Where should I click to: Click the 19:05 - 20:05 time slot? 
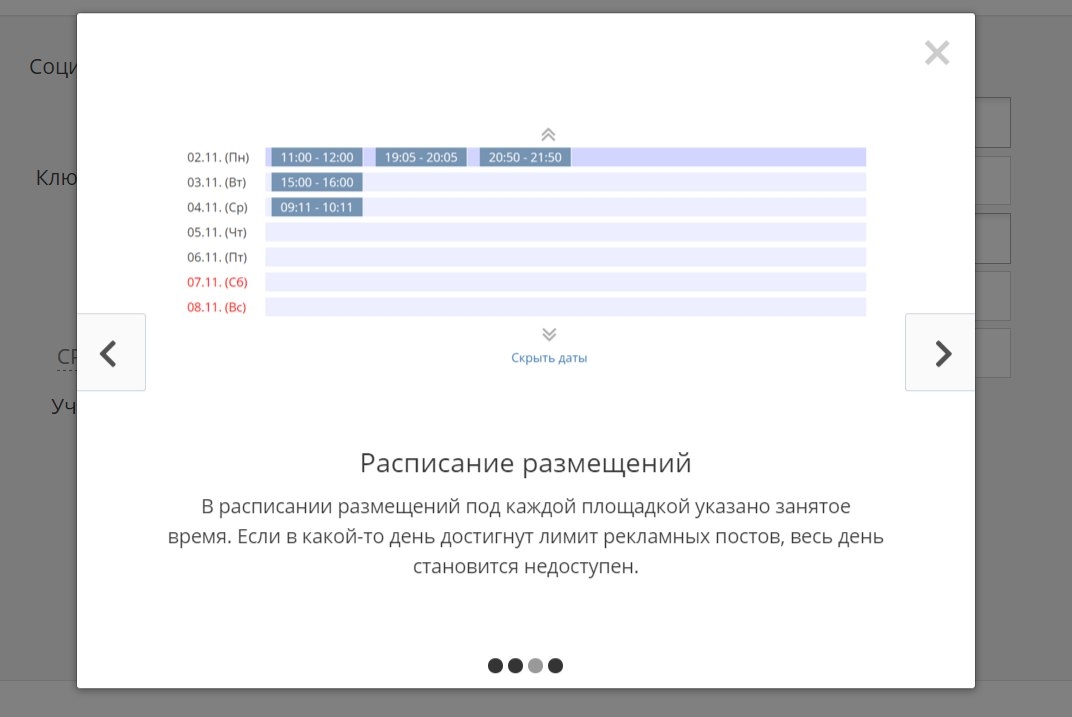[x=421, y=157]
